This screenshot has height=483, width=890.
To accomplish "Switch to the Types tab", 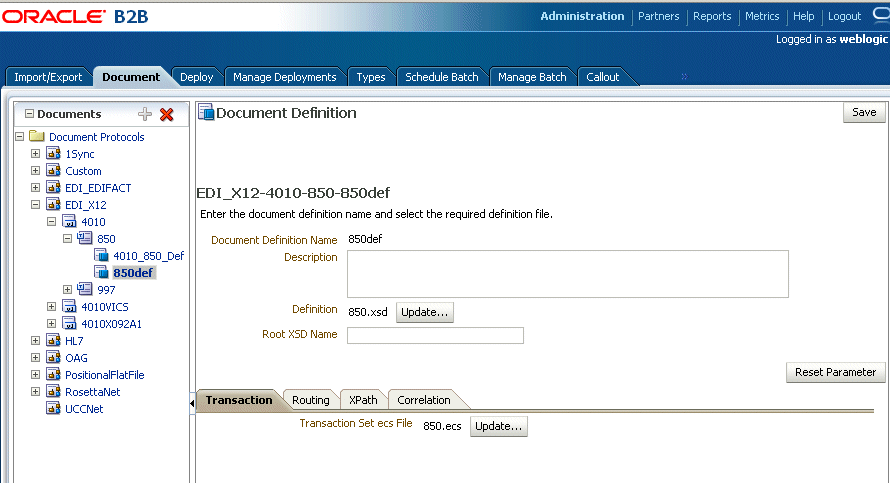I will 371,77.
